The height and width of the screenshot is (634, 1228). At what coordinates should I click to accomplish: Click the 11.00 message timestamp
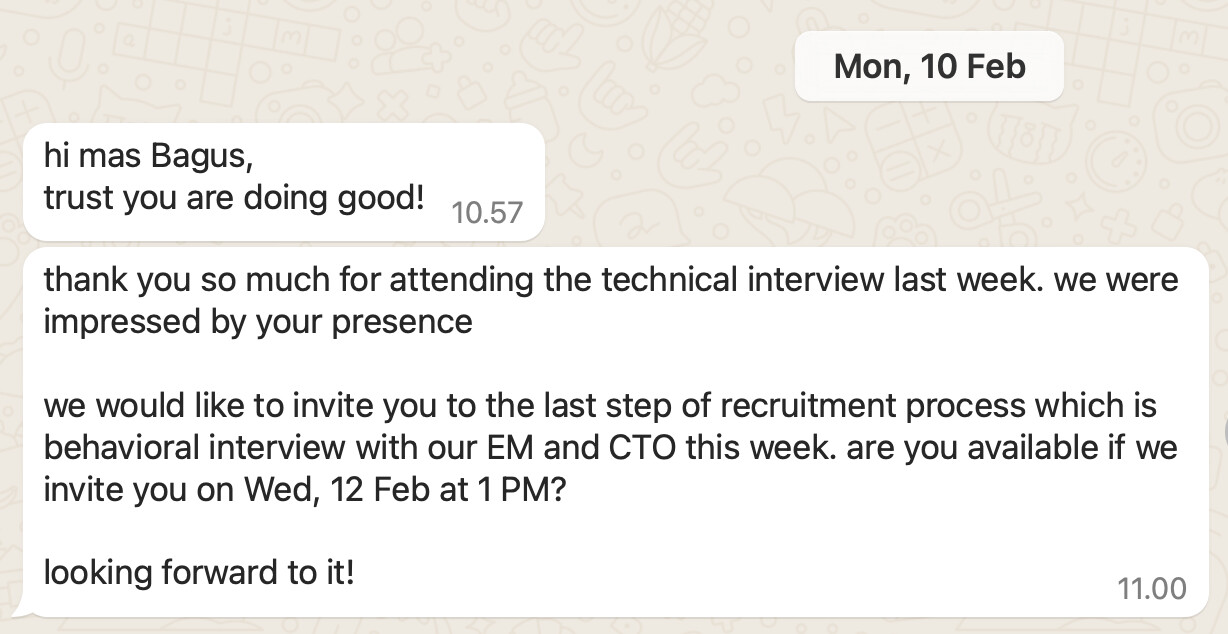(1152, 588)
